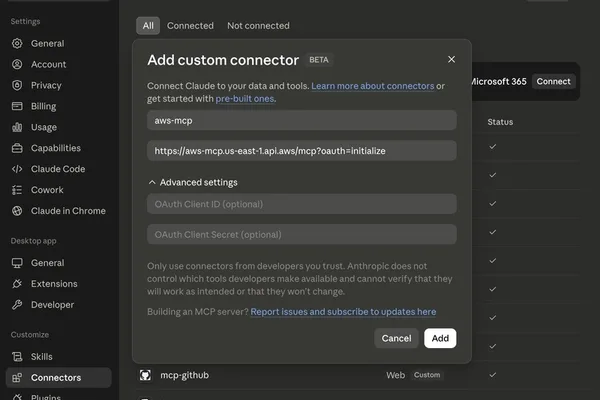Screen dimensions: 600x400
Task: Open the Claude Code settings page
Action: point(59,169)
